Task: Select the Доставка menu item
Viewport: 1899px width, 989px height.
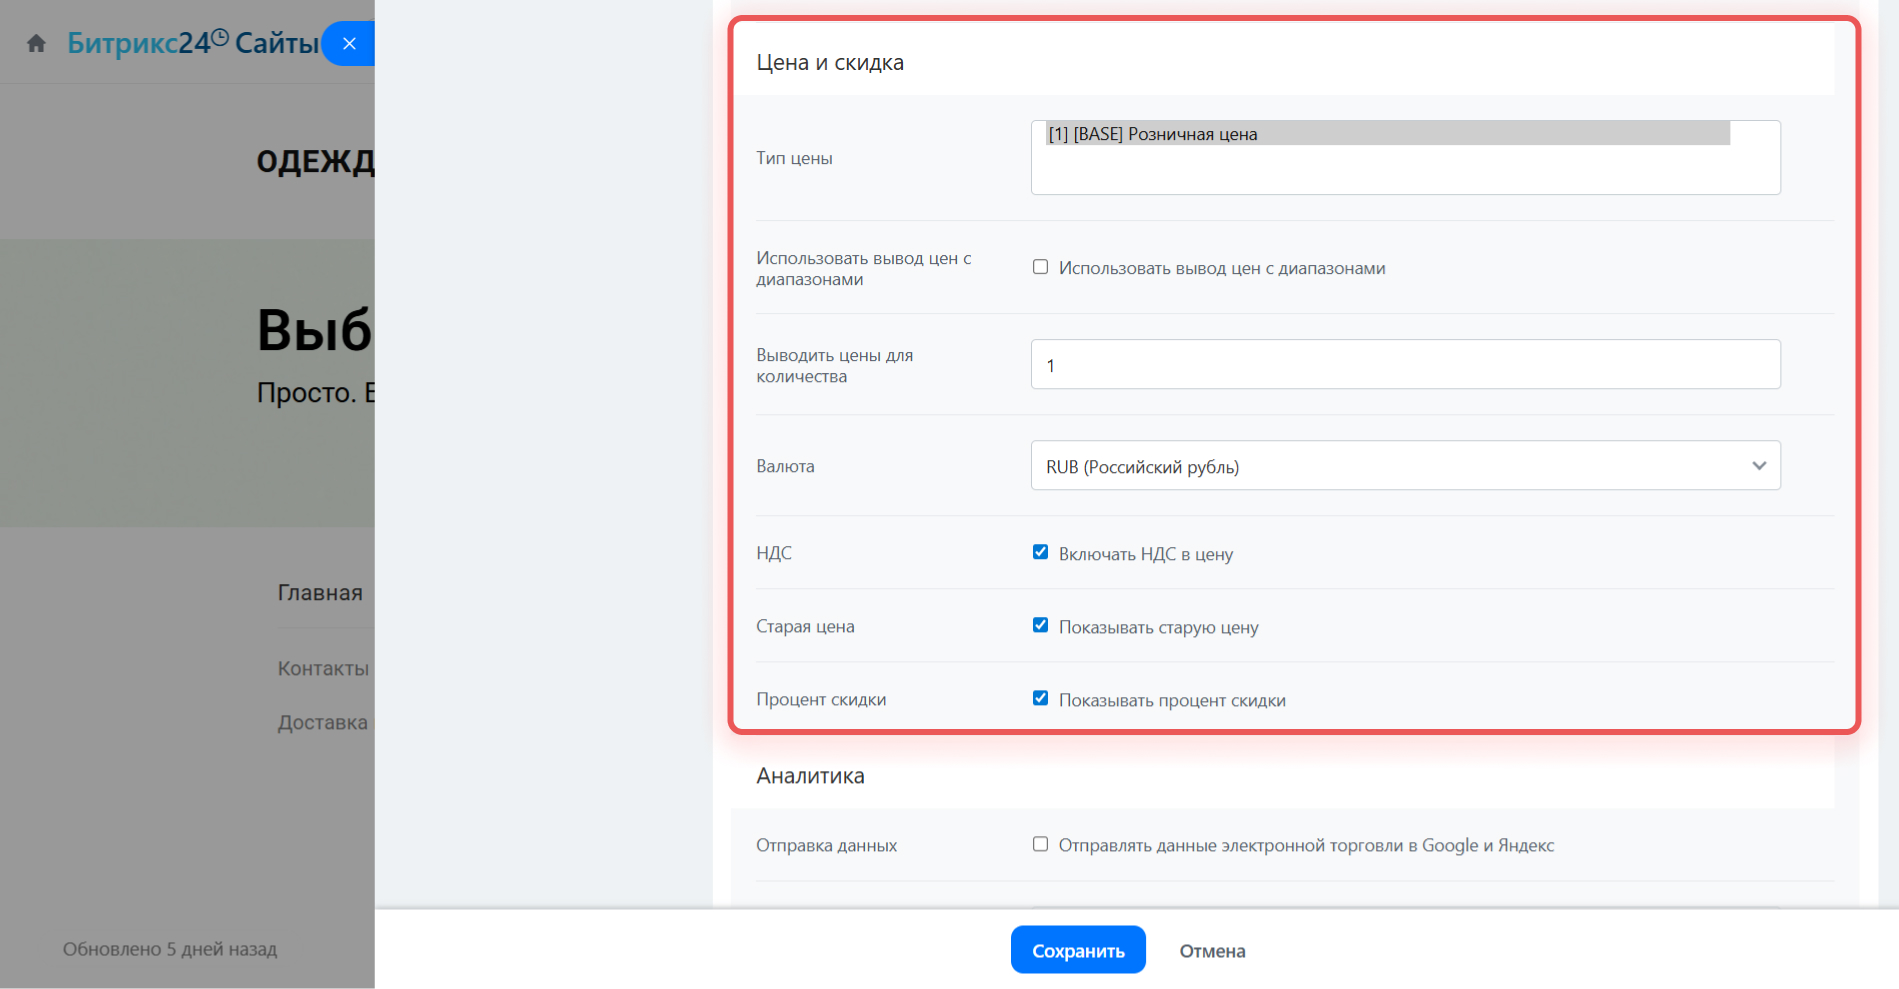Action: [322, 722]
